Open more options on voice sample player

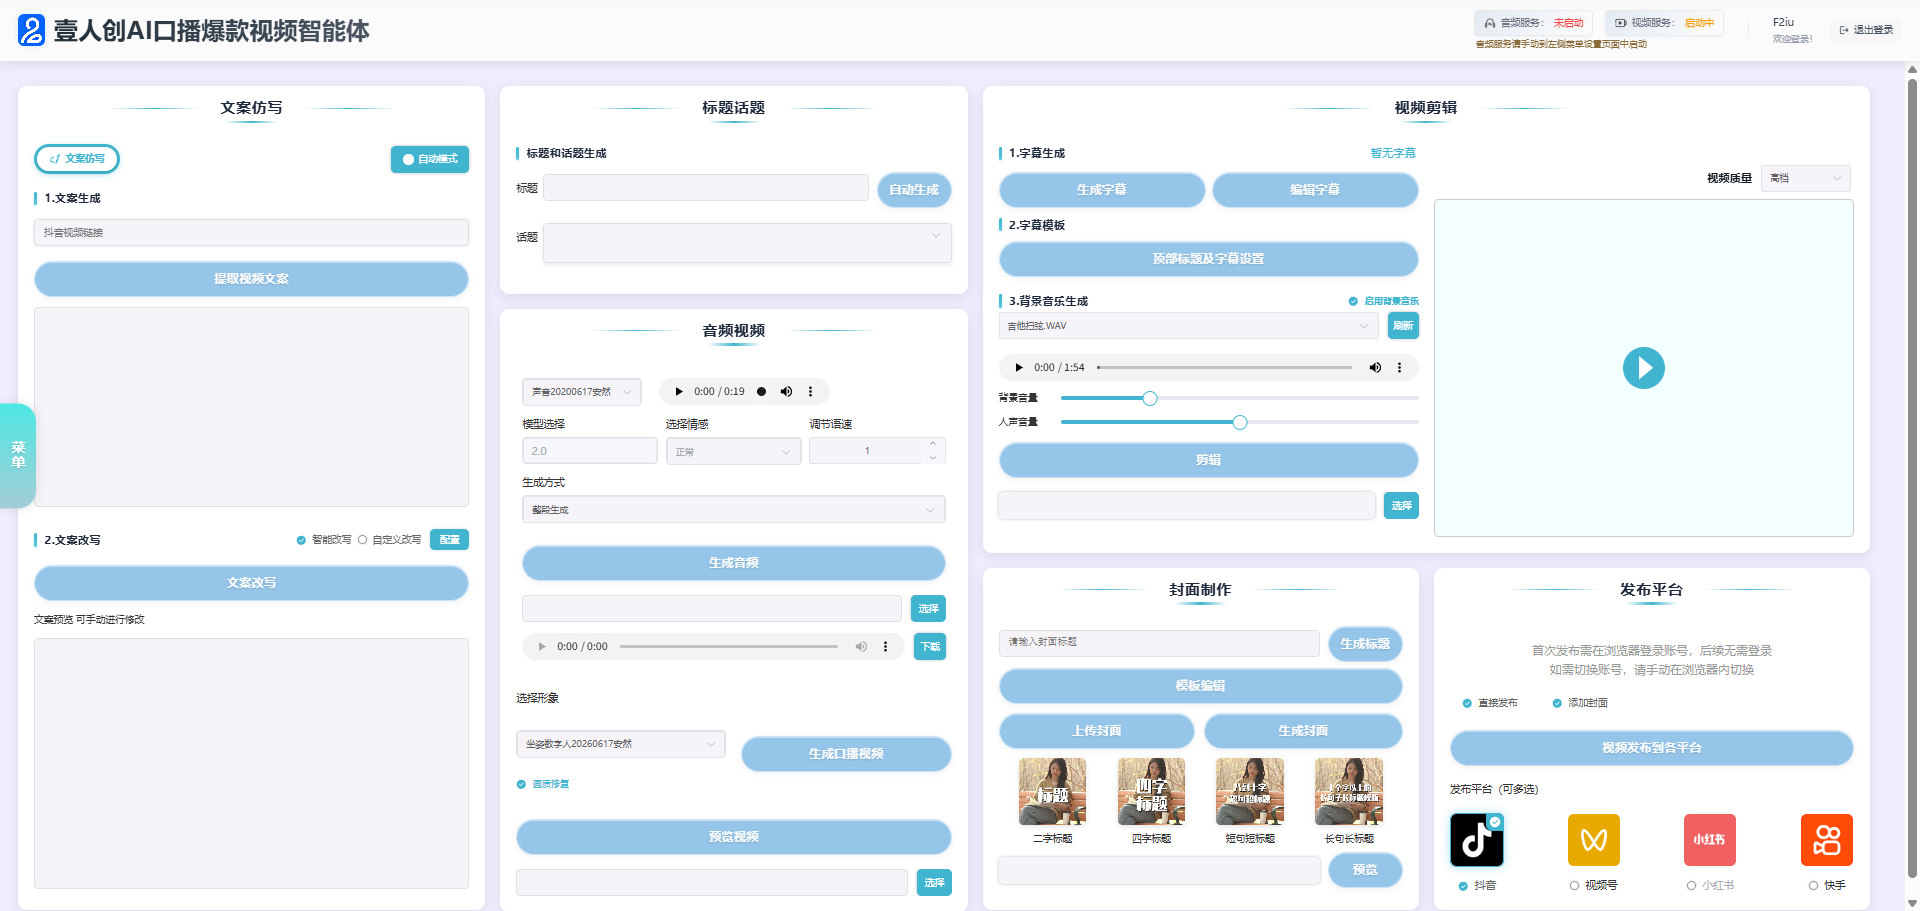[x=810, y=392]
